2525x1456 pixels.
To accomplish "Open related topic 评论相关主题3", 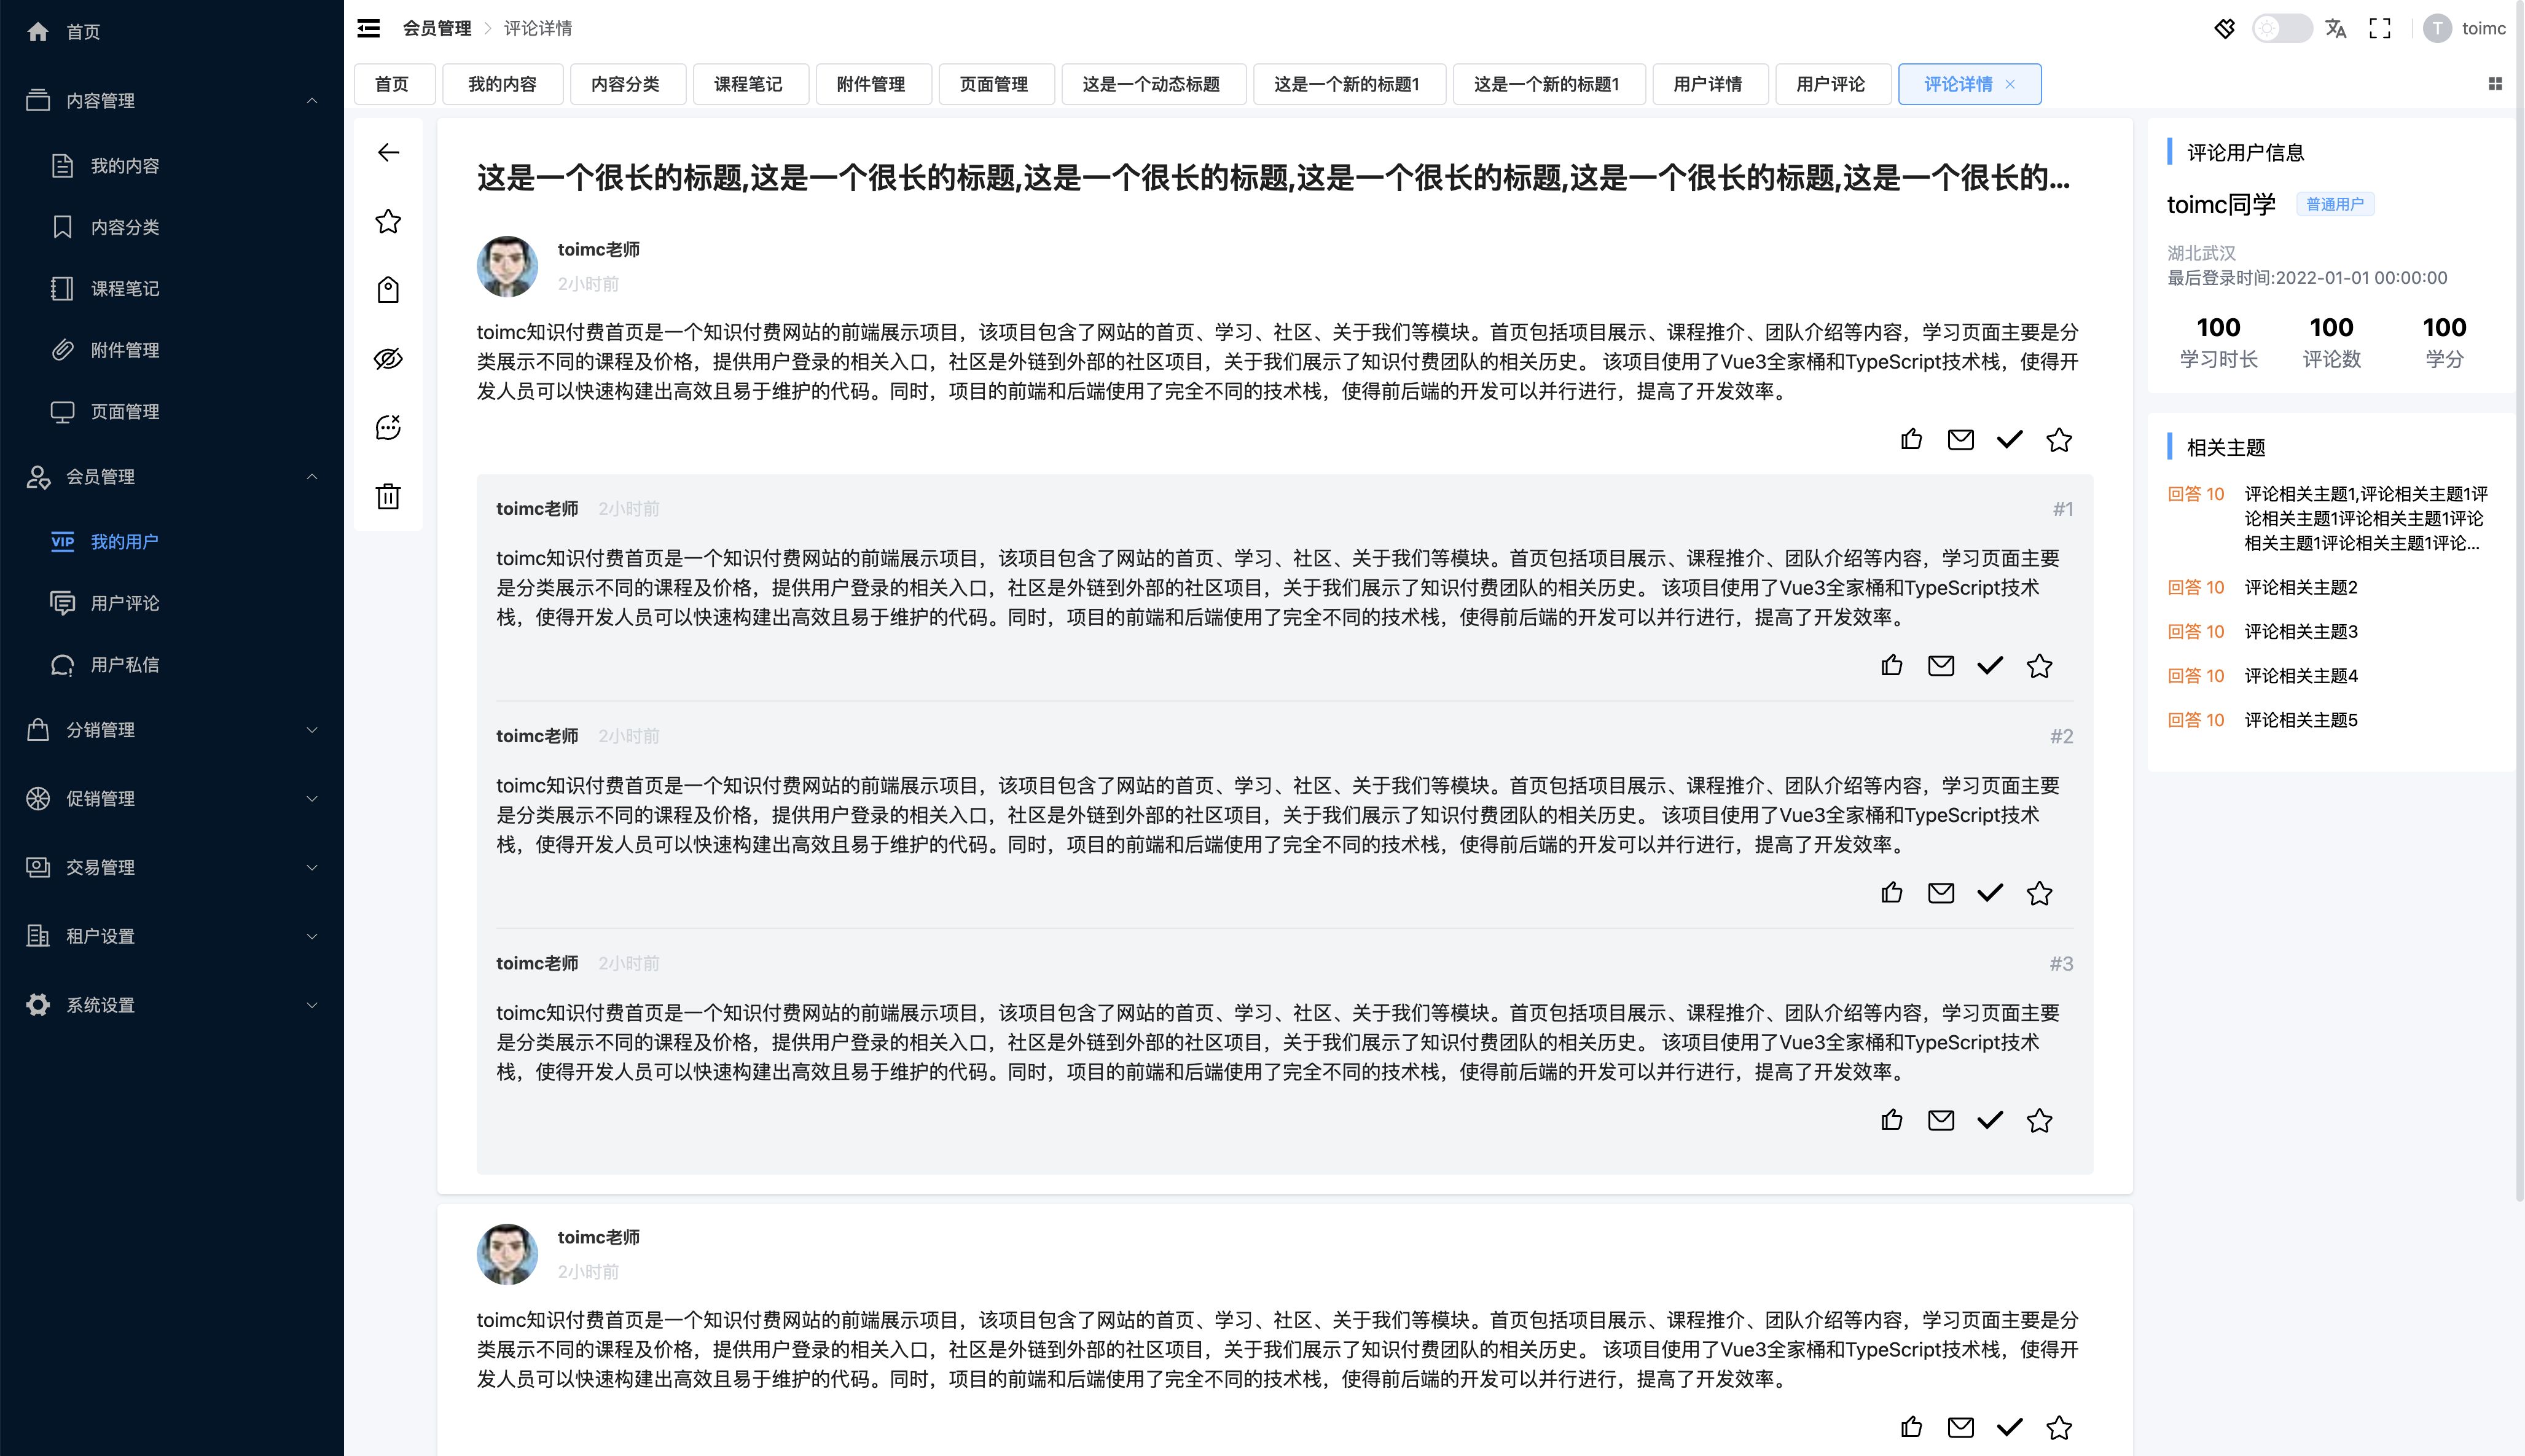I will click(2301, 632).
